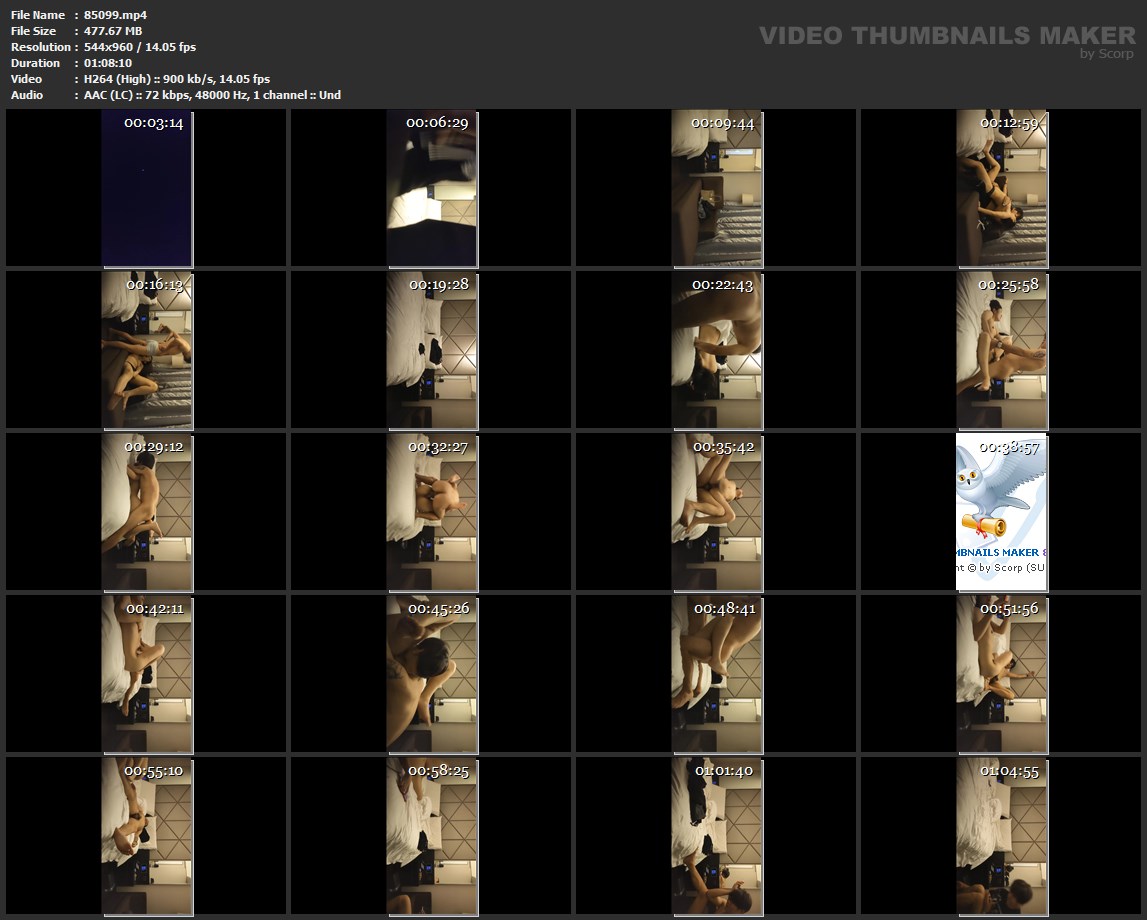Click the 00:12:59 timestamp label
Image resolution: width=1147 pixels, height=920 pixels.
[x=1009, y=123]
